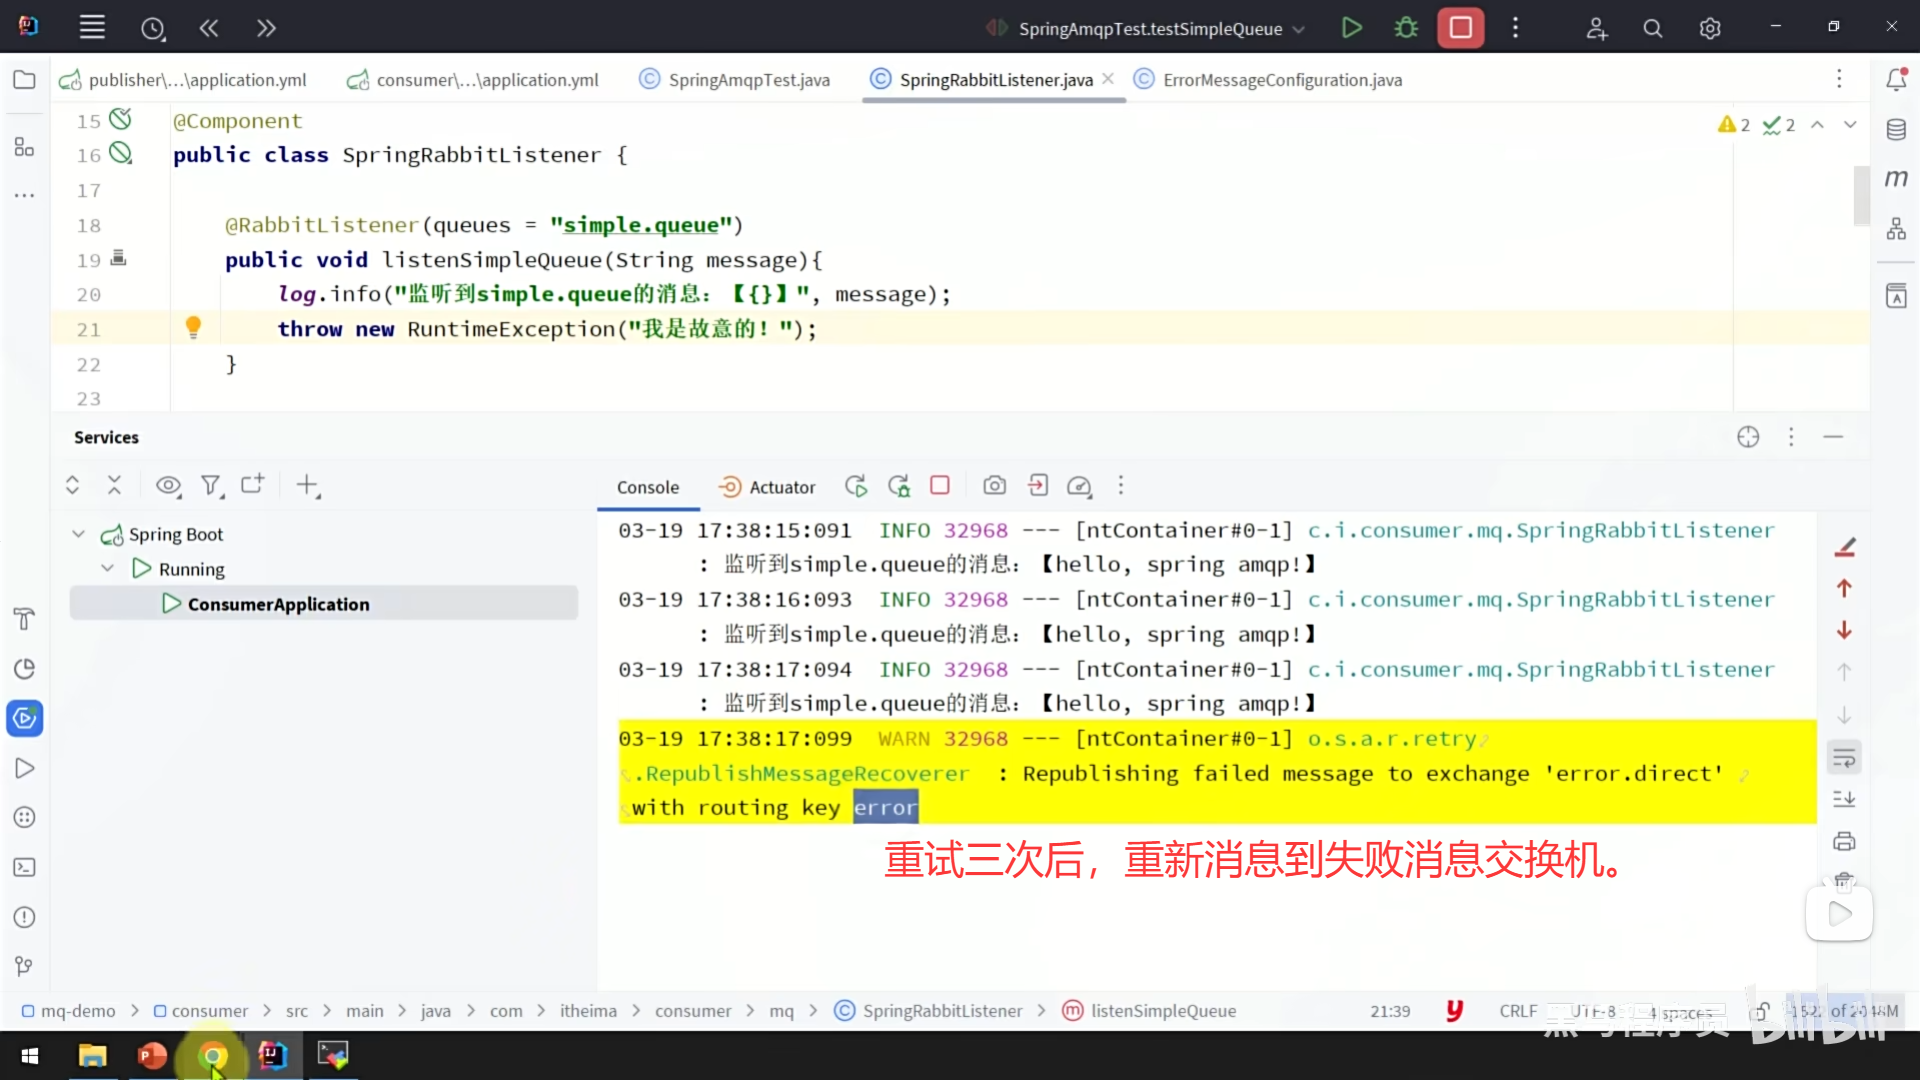Open the Database tool window
Image resolution: width=1920 pixels, height=1080 pixels.
pos(1896,129)
